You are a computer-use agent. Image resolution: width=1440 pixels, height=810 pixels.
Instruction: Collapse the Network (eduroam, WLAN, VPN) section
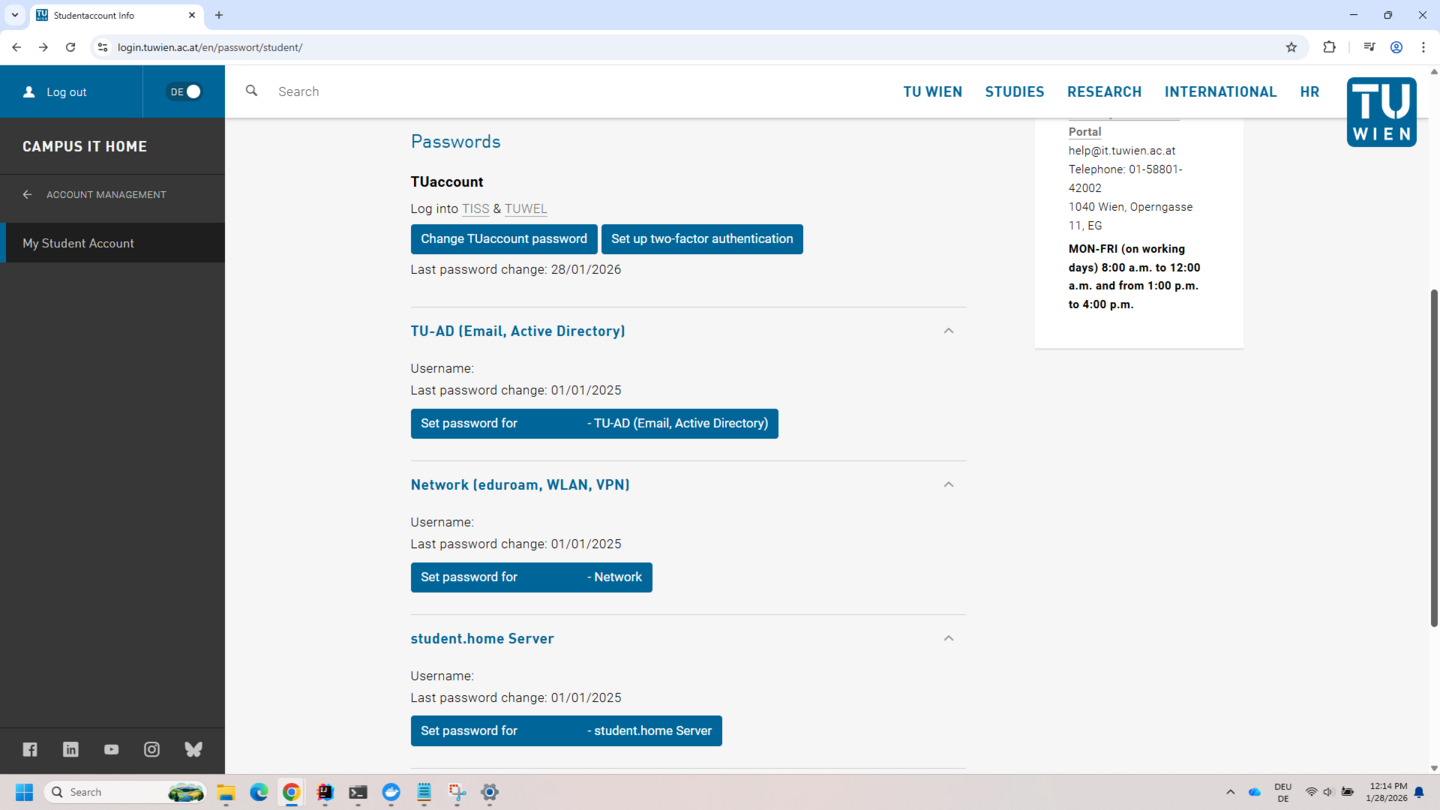(948, 485)
